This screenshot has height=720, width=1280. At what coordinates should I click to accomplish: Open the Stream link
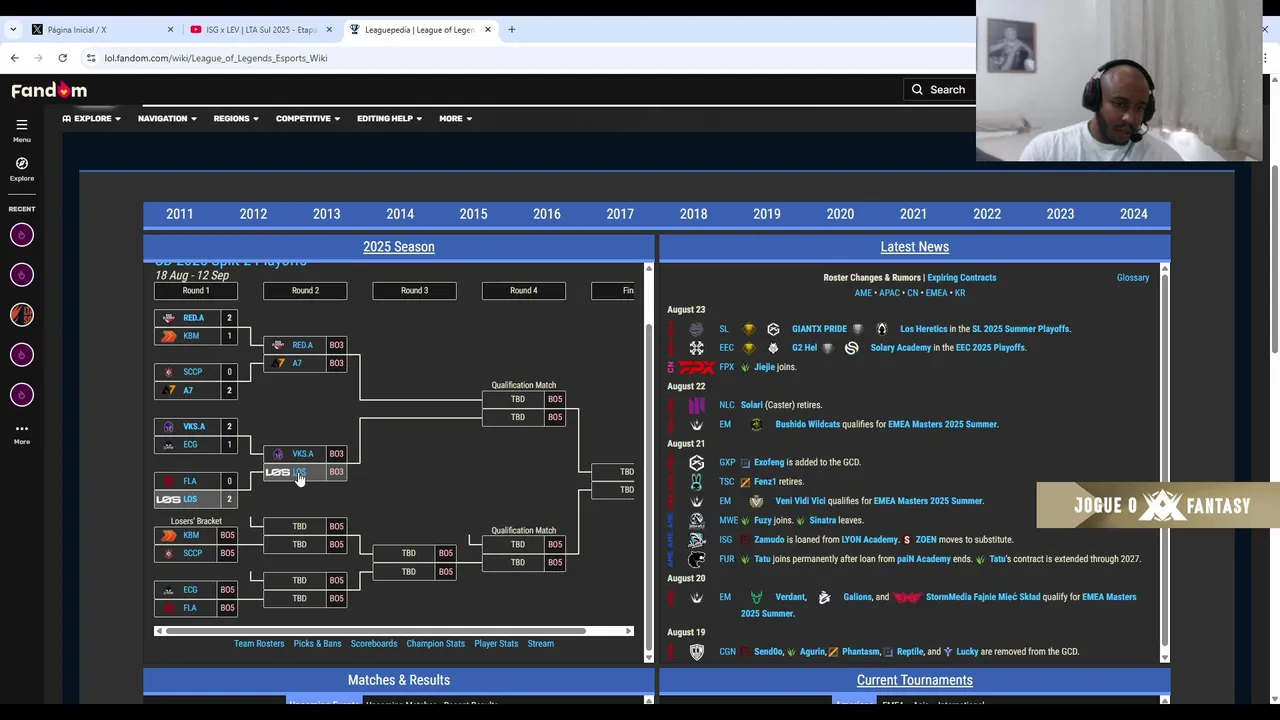[540, 644]
